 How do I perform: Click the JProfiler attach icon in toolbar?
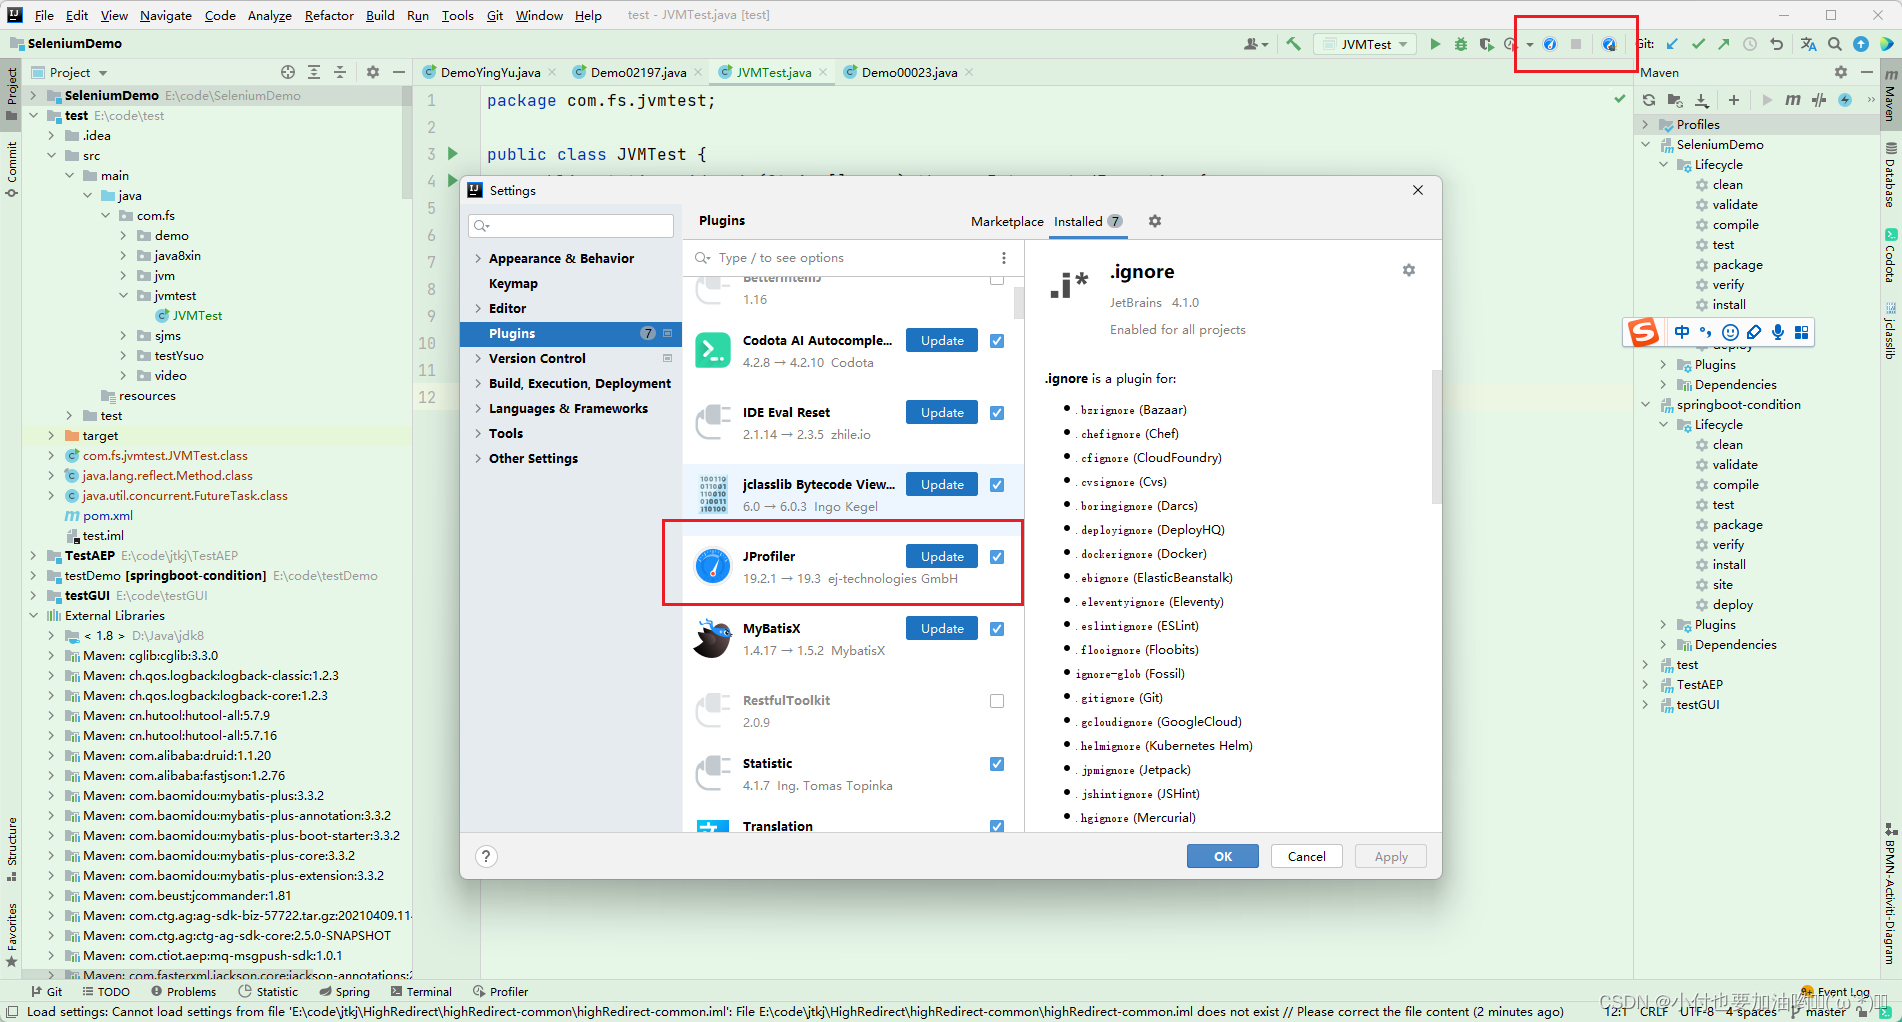click(1609, 44)
